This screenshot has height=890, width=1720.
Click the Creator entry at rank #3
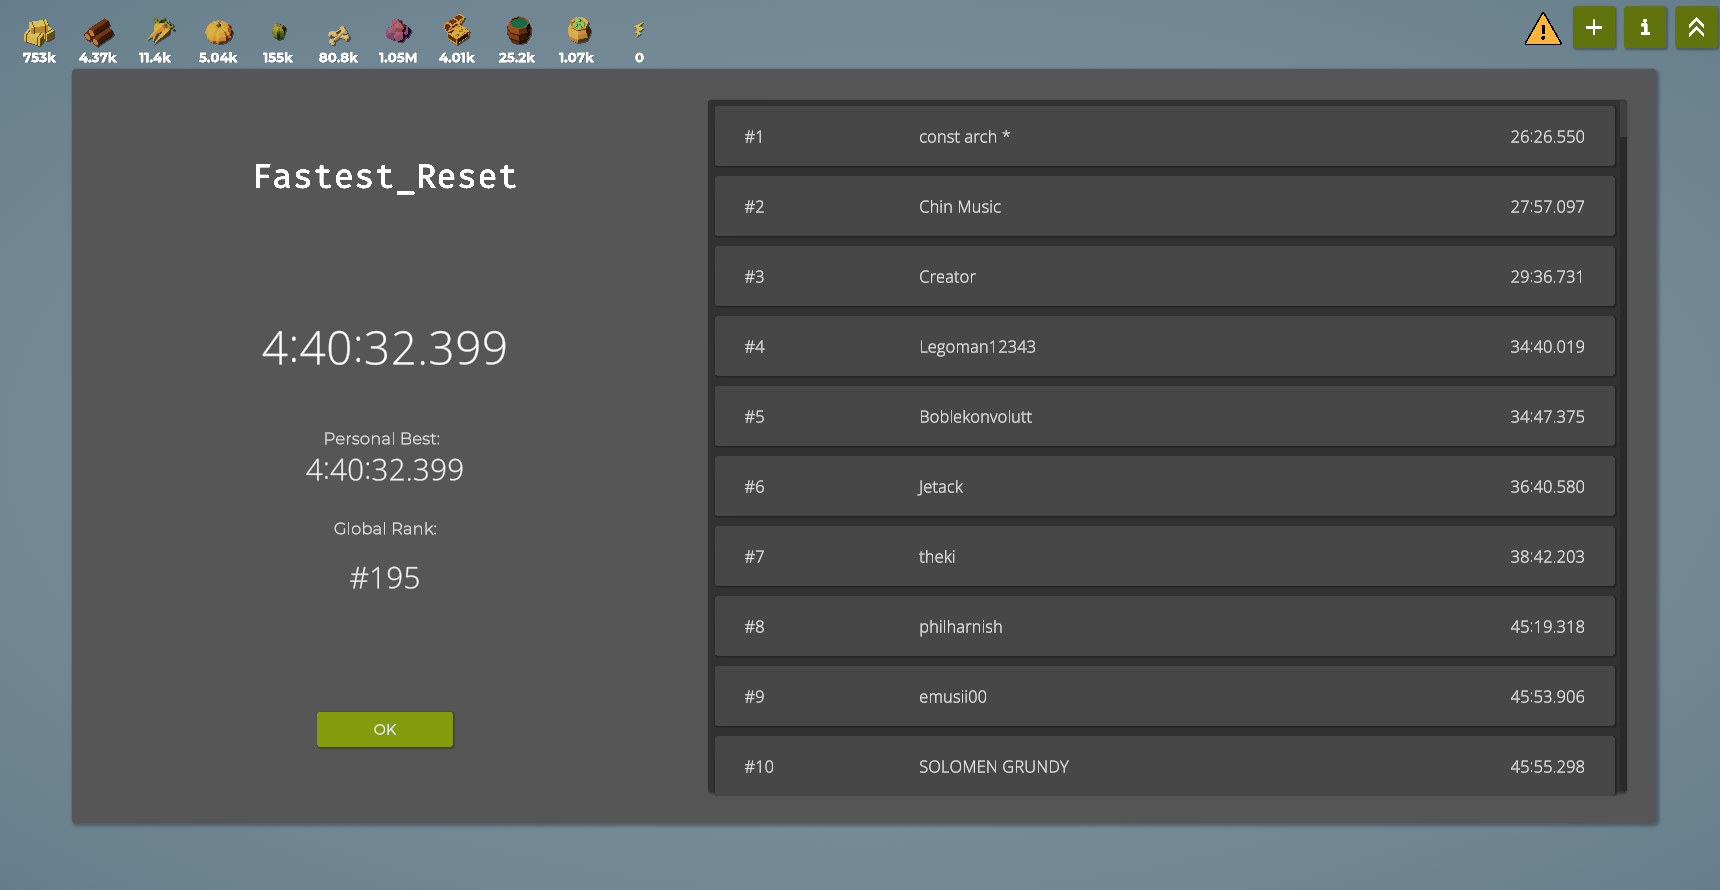tap(1164, 277)
